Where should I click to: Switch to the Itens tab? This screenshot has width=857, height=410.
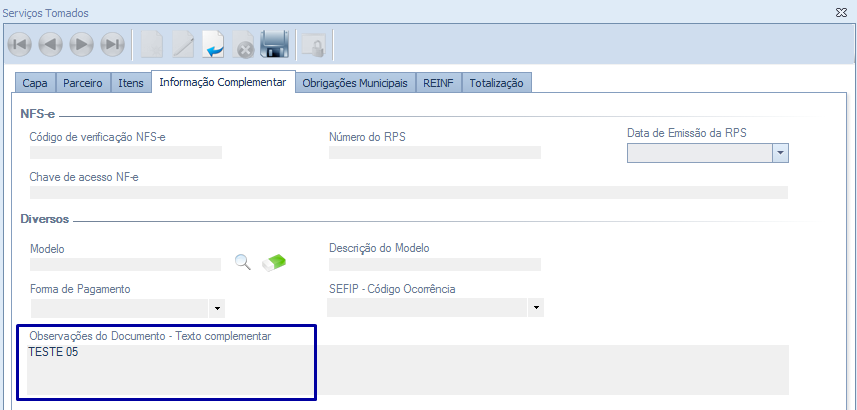point(131,83)
